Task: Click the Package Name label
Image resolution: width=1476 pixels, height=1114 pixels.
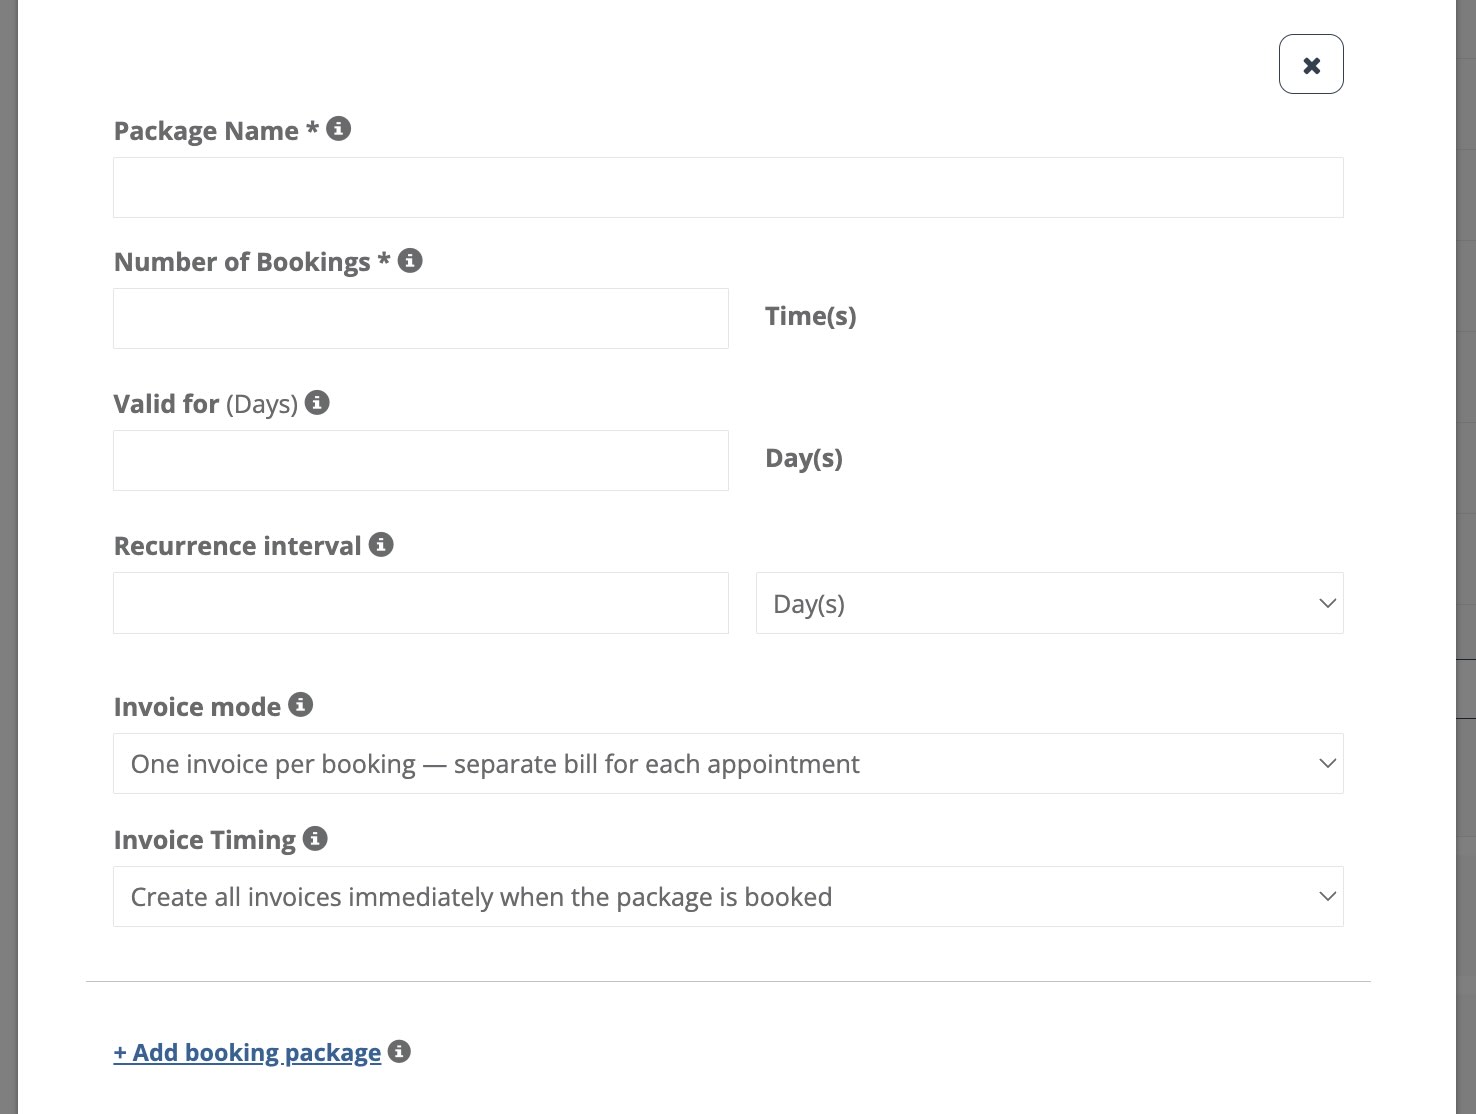Action: click(206, 131)
